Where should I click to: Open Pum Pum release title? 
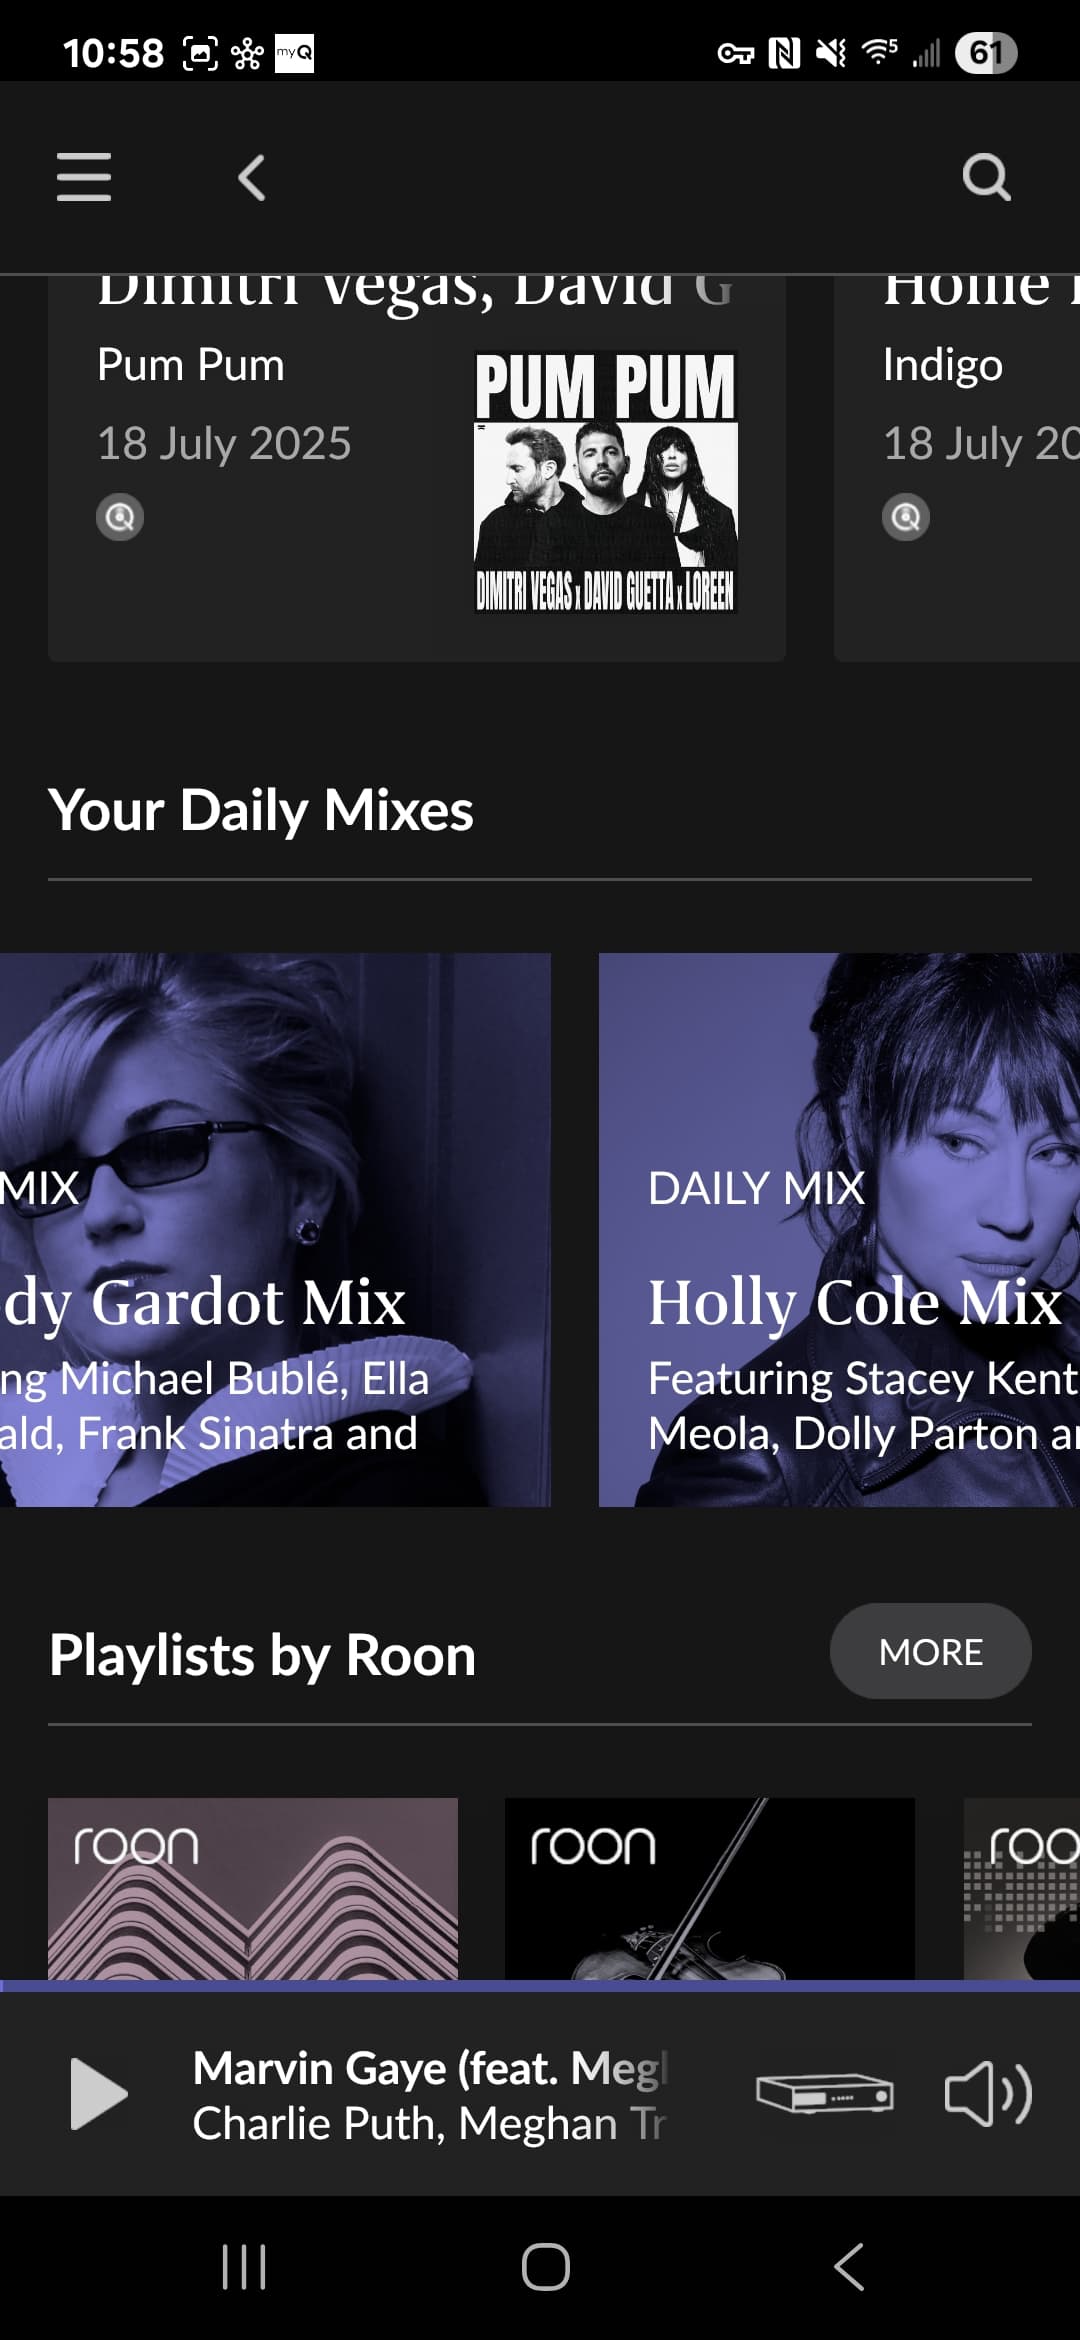click(191, 365)
